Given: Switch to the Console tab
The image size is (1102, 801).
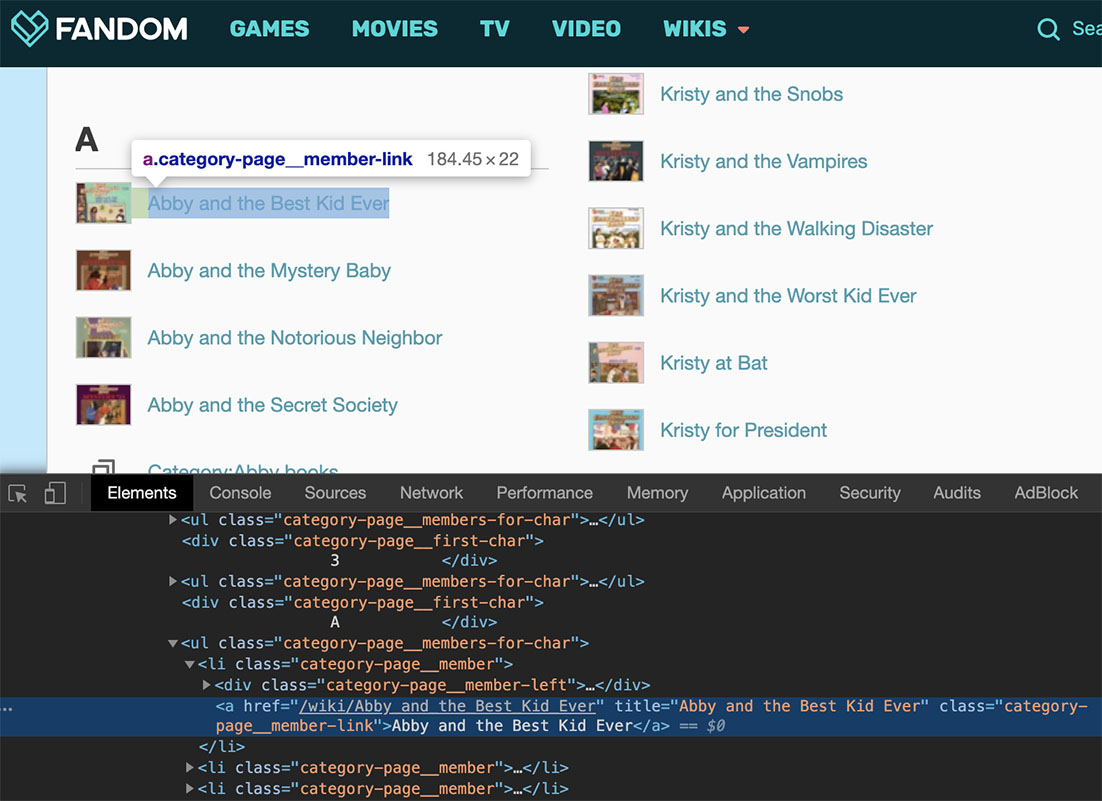Looking at the screenshot, I should pyautogui.click(x=240, y=493).
